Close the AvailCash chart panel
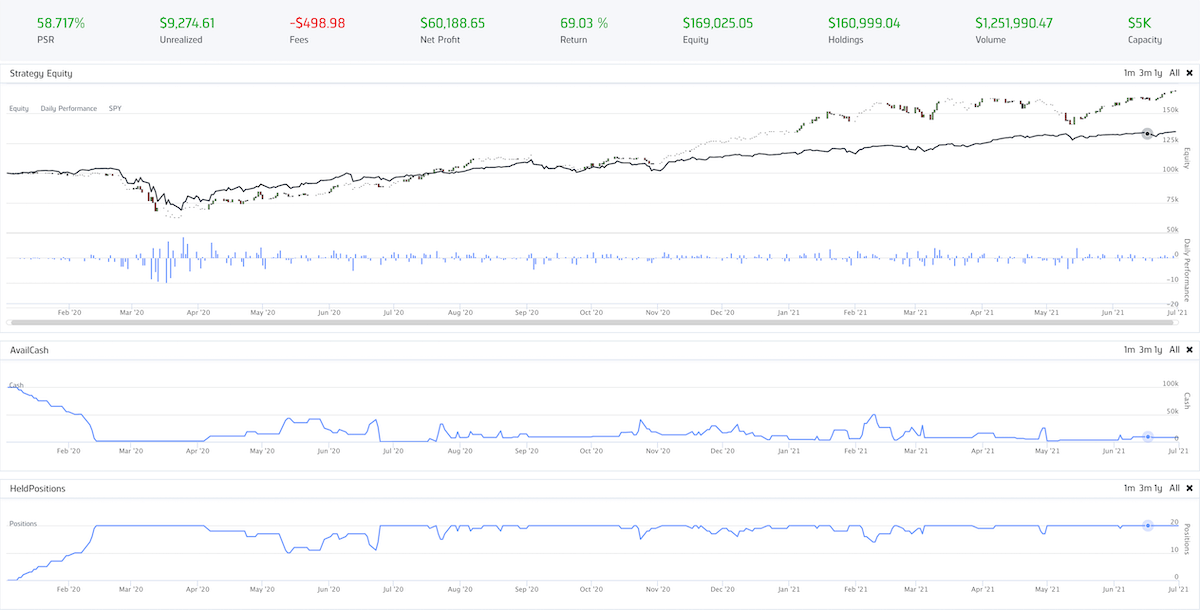The height and width of the screenshot is (610, 1200). [1189, 349]
